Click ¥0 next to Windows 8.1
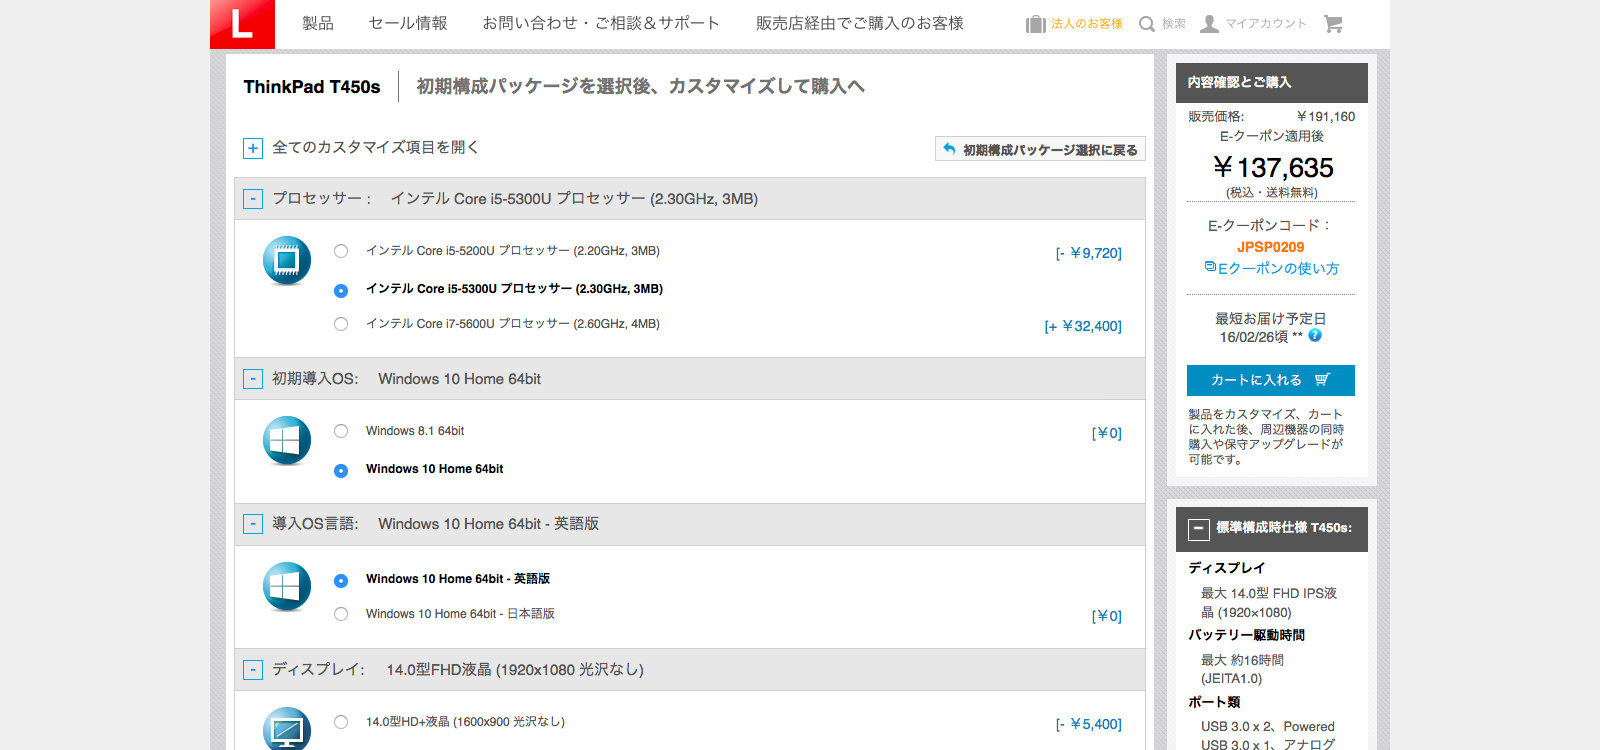Viewport: 1600px width, 750px height. tap(1107, 433)
